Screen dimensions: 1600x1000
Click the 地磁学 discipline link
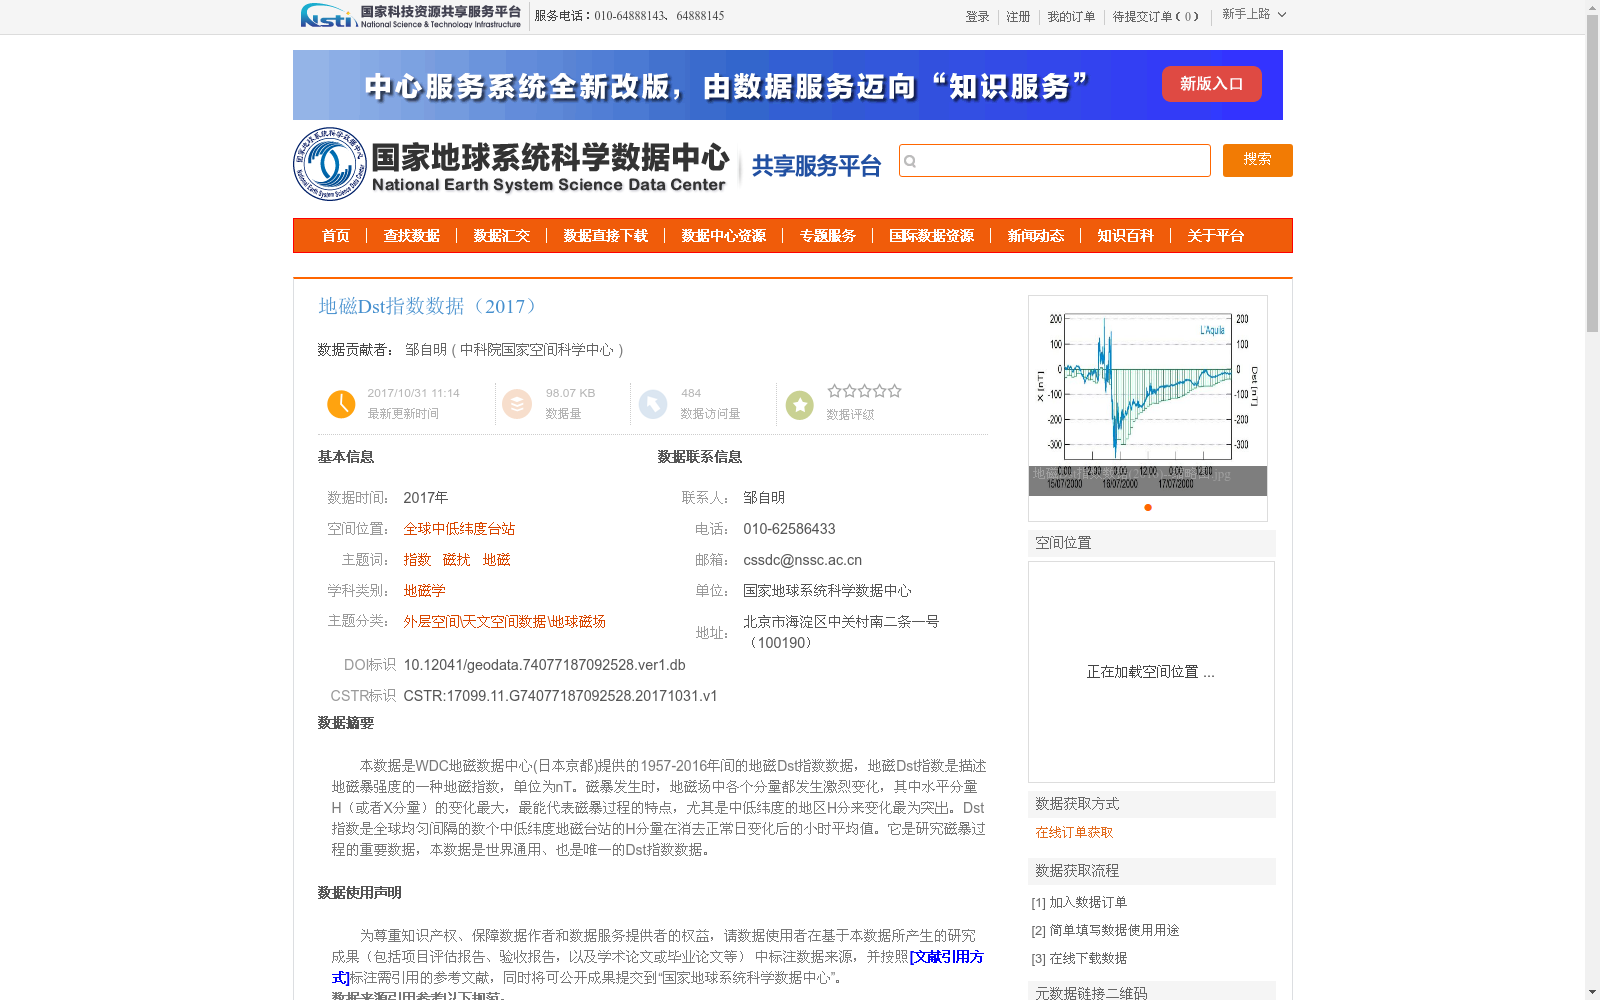(424, 591)
